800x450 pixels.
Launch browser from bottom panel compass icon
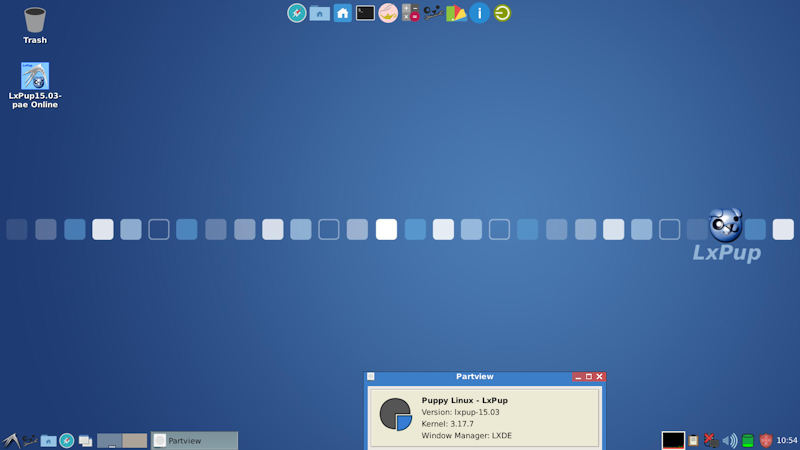pyautogui.click(x=67, y=441)
